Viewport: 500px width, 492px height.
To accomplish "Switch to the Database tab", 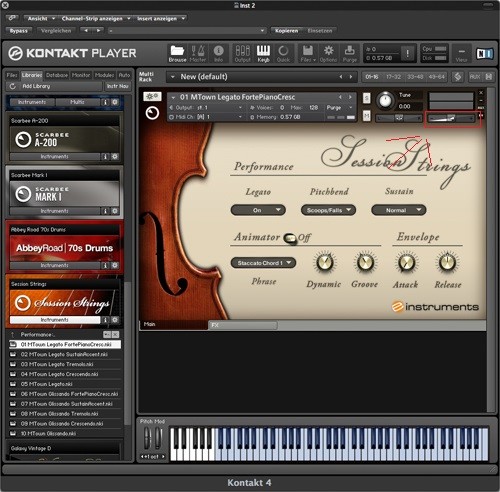I will tap(57, 75).
